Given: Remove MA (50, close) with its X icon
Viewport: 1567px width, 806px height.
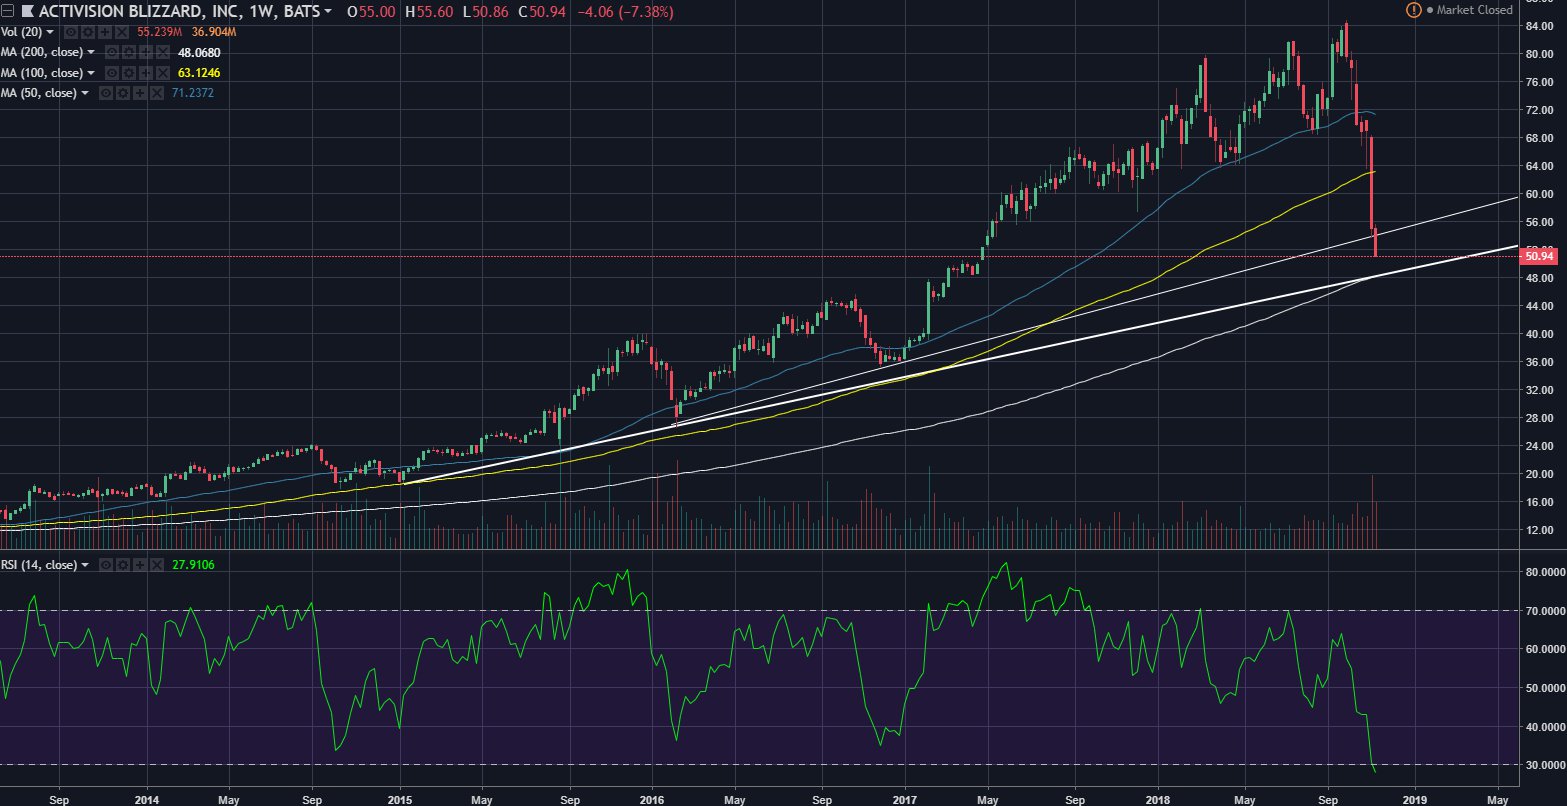Looking at the screenshot, I should (x=156, y=93).
